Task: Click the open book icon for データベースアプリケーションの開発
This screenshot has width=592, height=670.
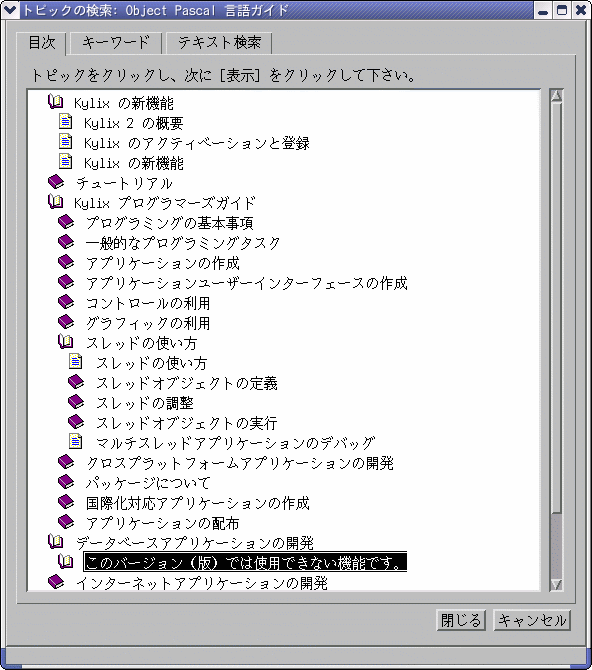Action: [x=56, y=542]
